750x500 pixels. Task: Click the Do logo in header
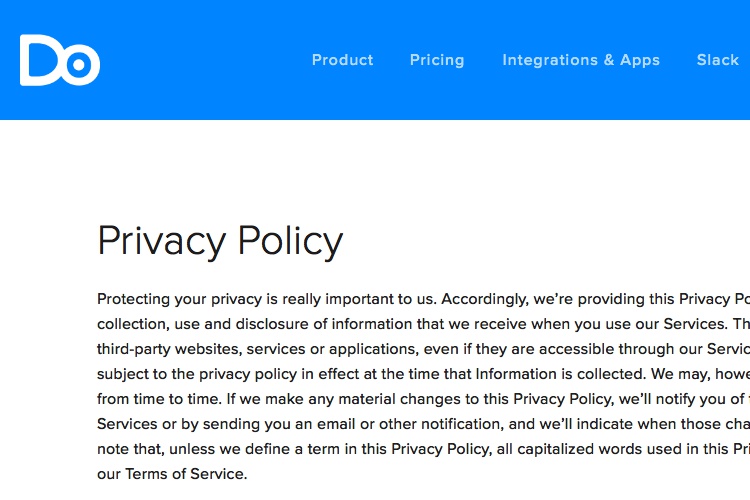click(x=60, y=60)
